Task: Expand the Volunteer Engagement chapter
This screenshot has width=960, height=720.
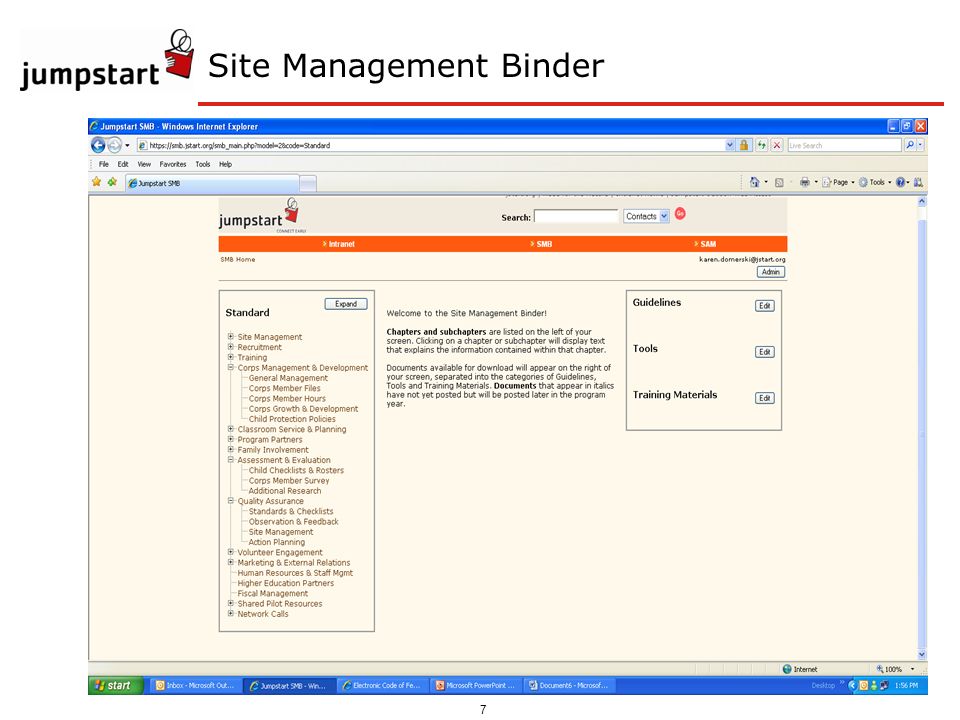Action: point(231,552)
